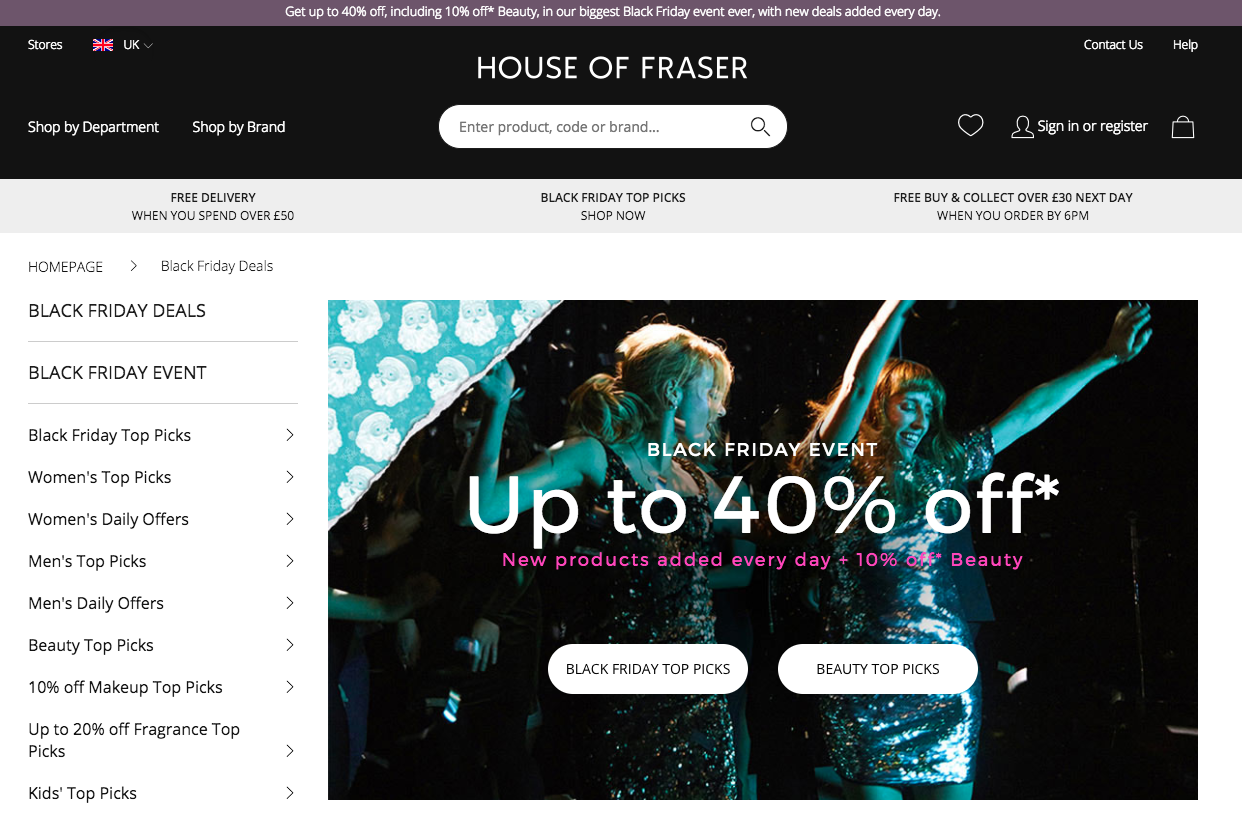Open the wishlist heart icon
The image size is (1242, 823).
tap(970, 126)
